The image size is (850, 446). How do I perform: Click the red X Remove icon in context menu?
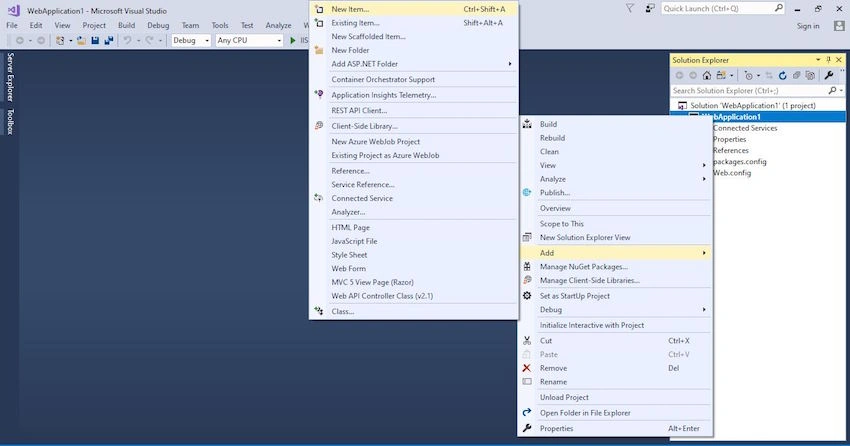526,368
